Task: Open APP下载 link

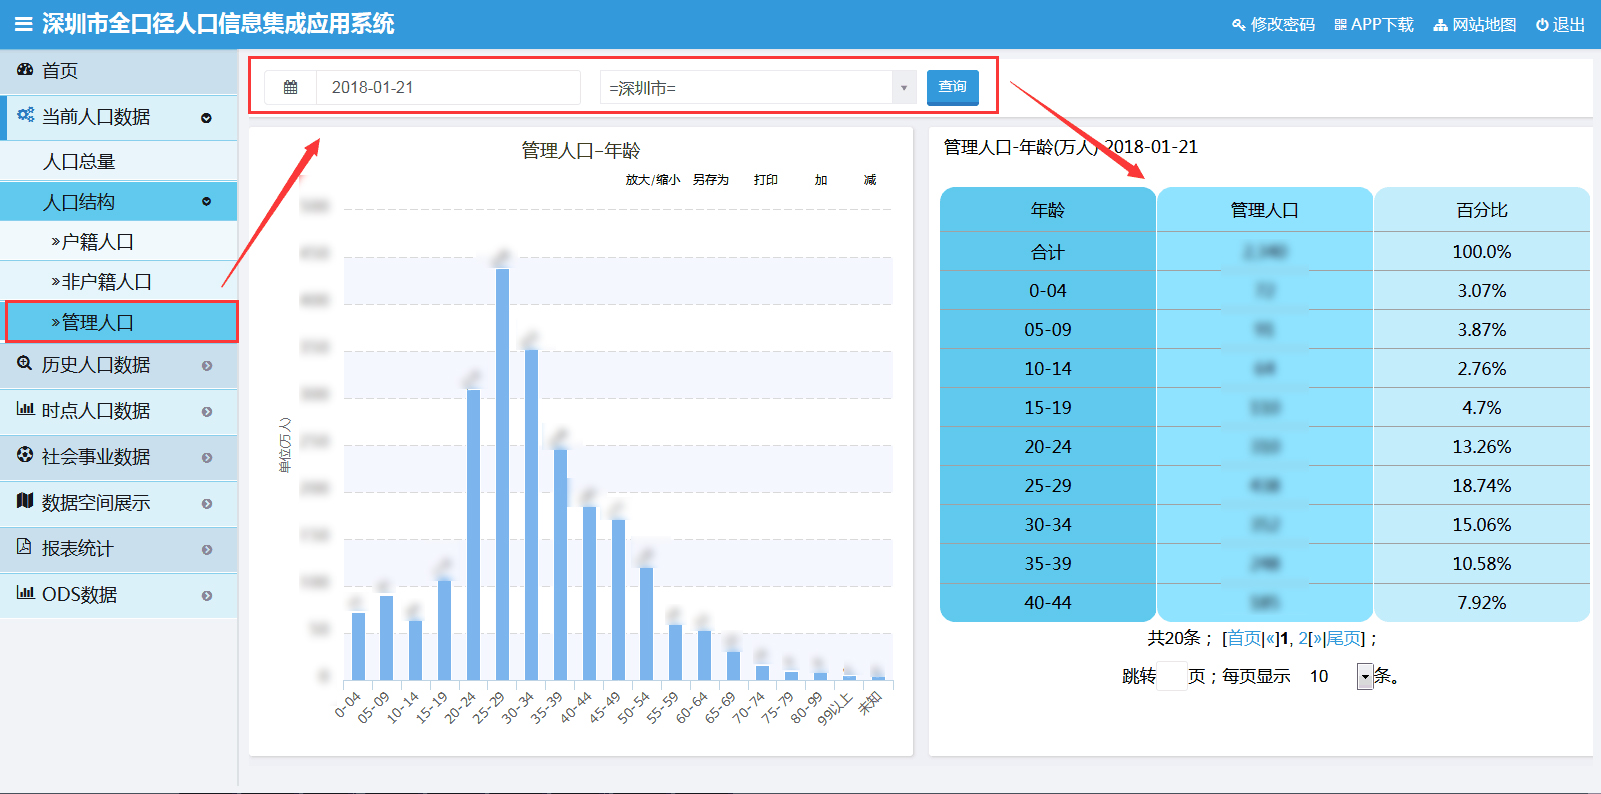Action: point(1374,25)
